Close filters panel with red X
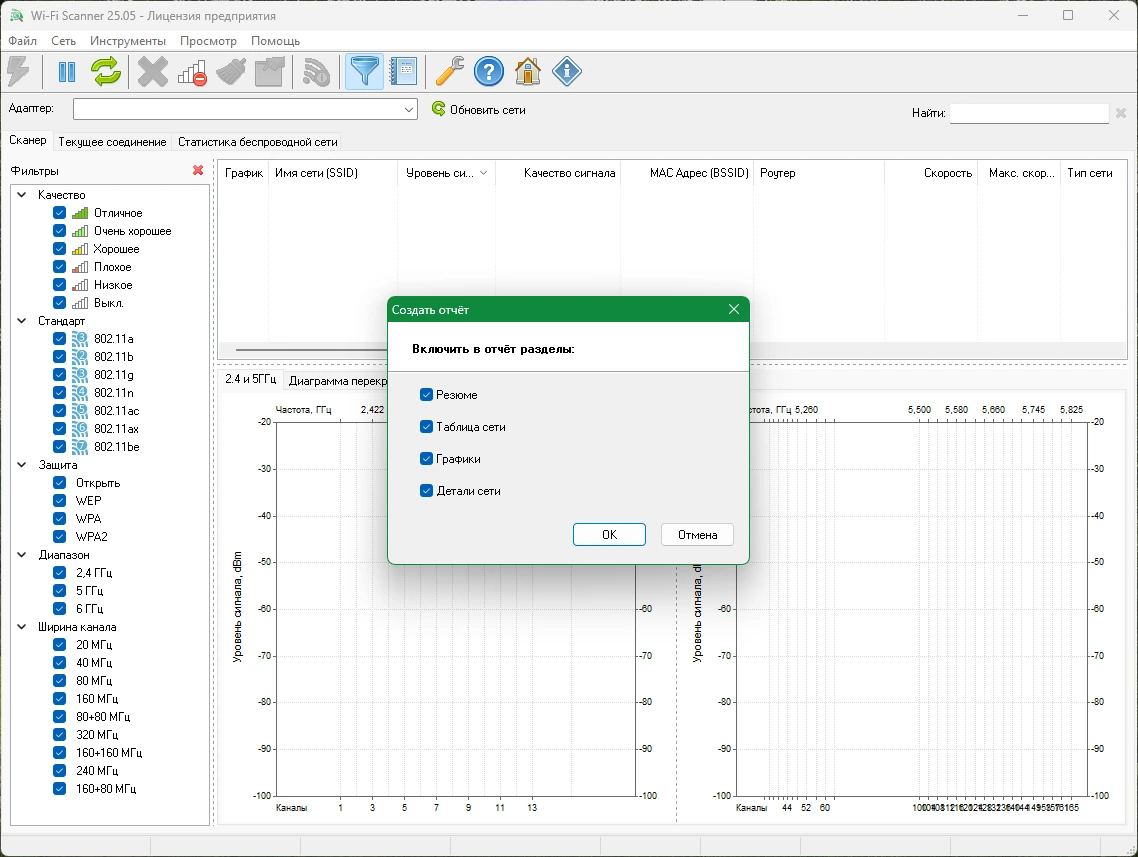 [197, 170]
